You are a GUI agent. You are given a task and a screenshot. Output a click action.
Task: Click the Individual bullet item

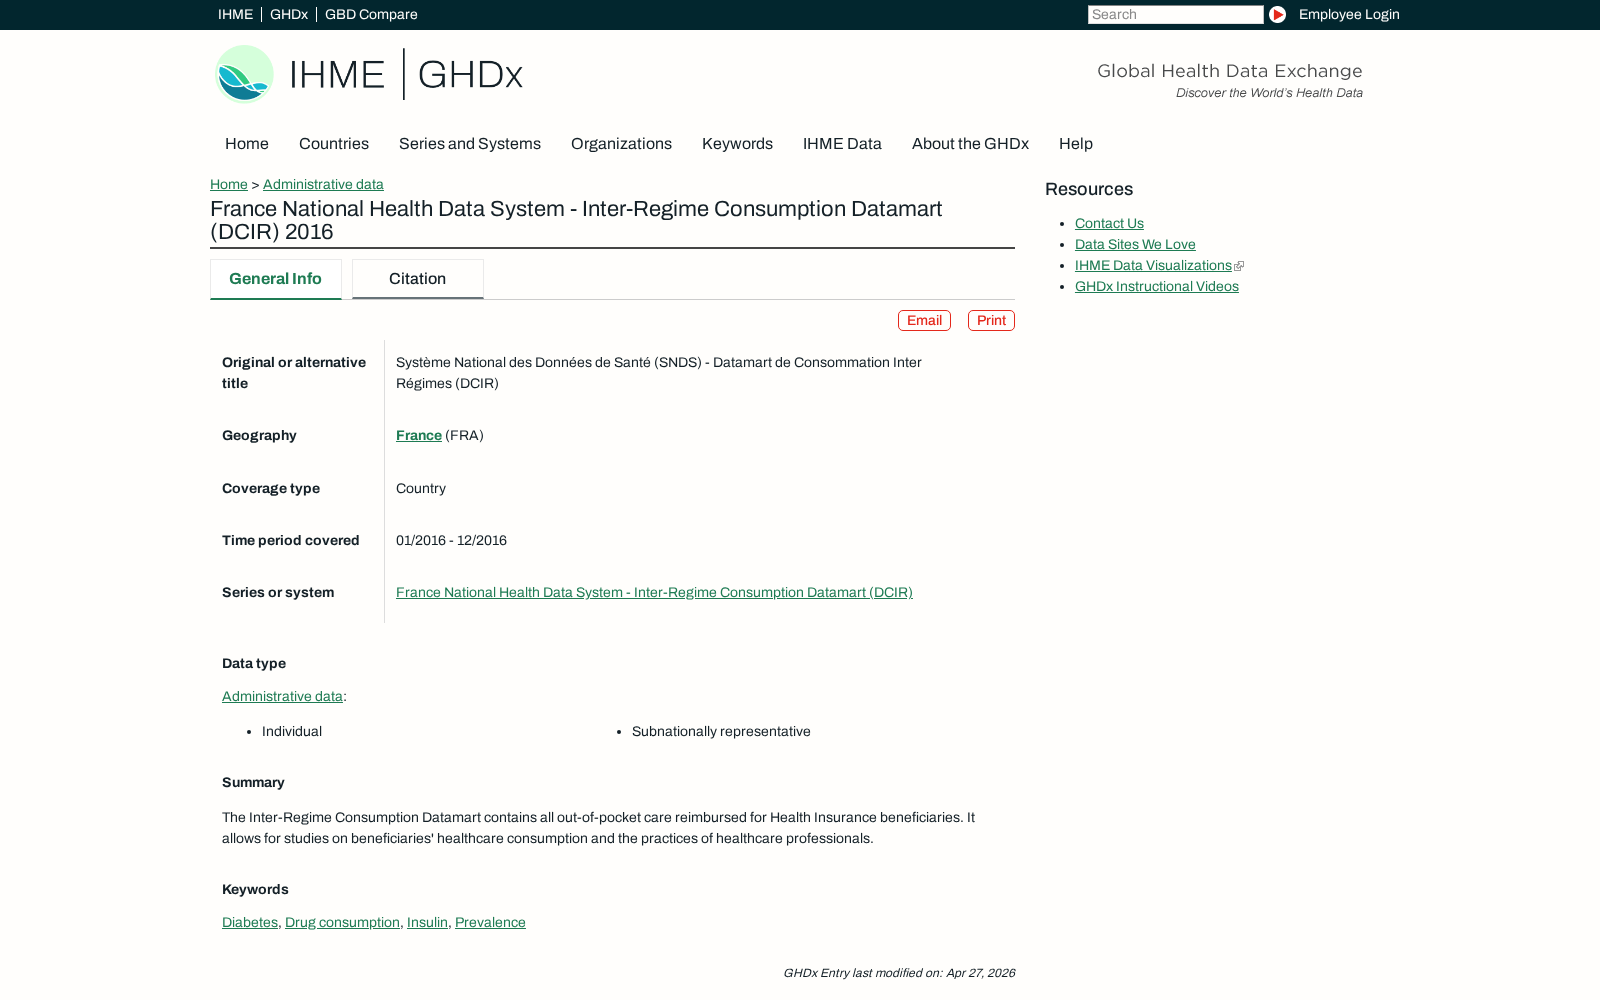pos(292,731)
